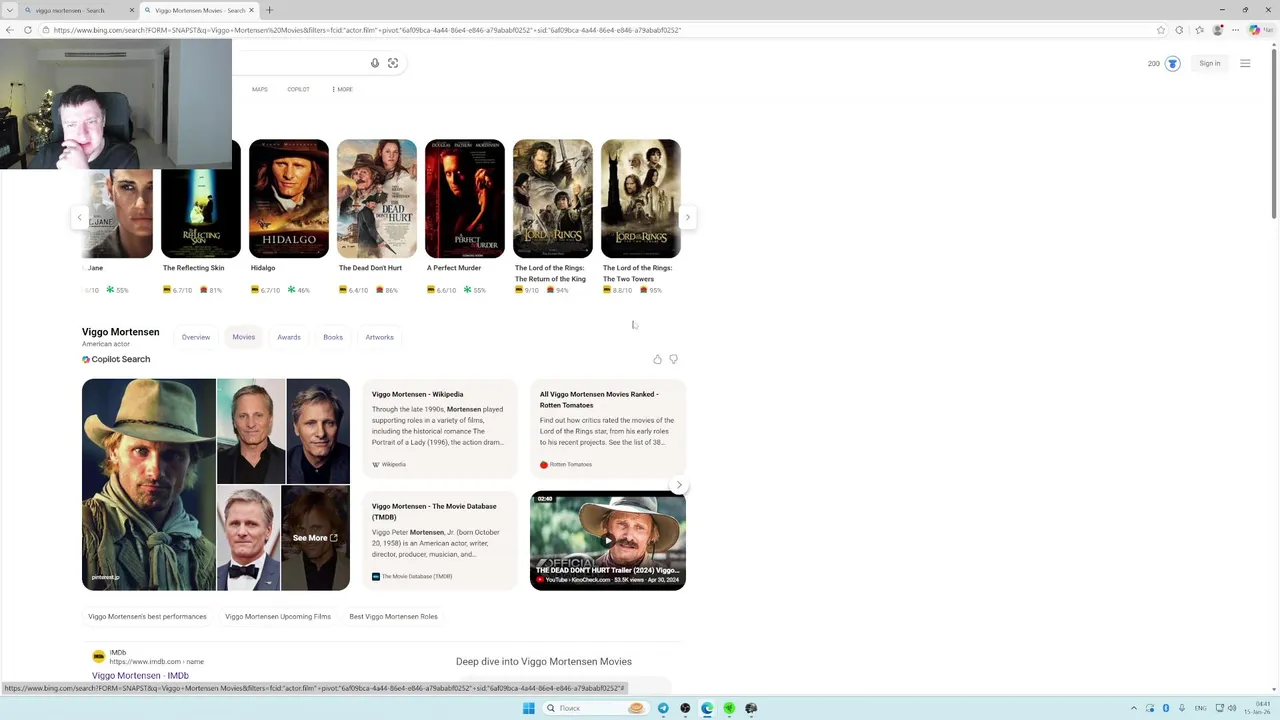The width and height of the screenshot is (1280, 720).
Task: Close the Viggo Mortensen Movies tab
Action: [x=252, y=10]
